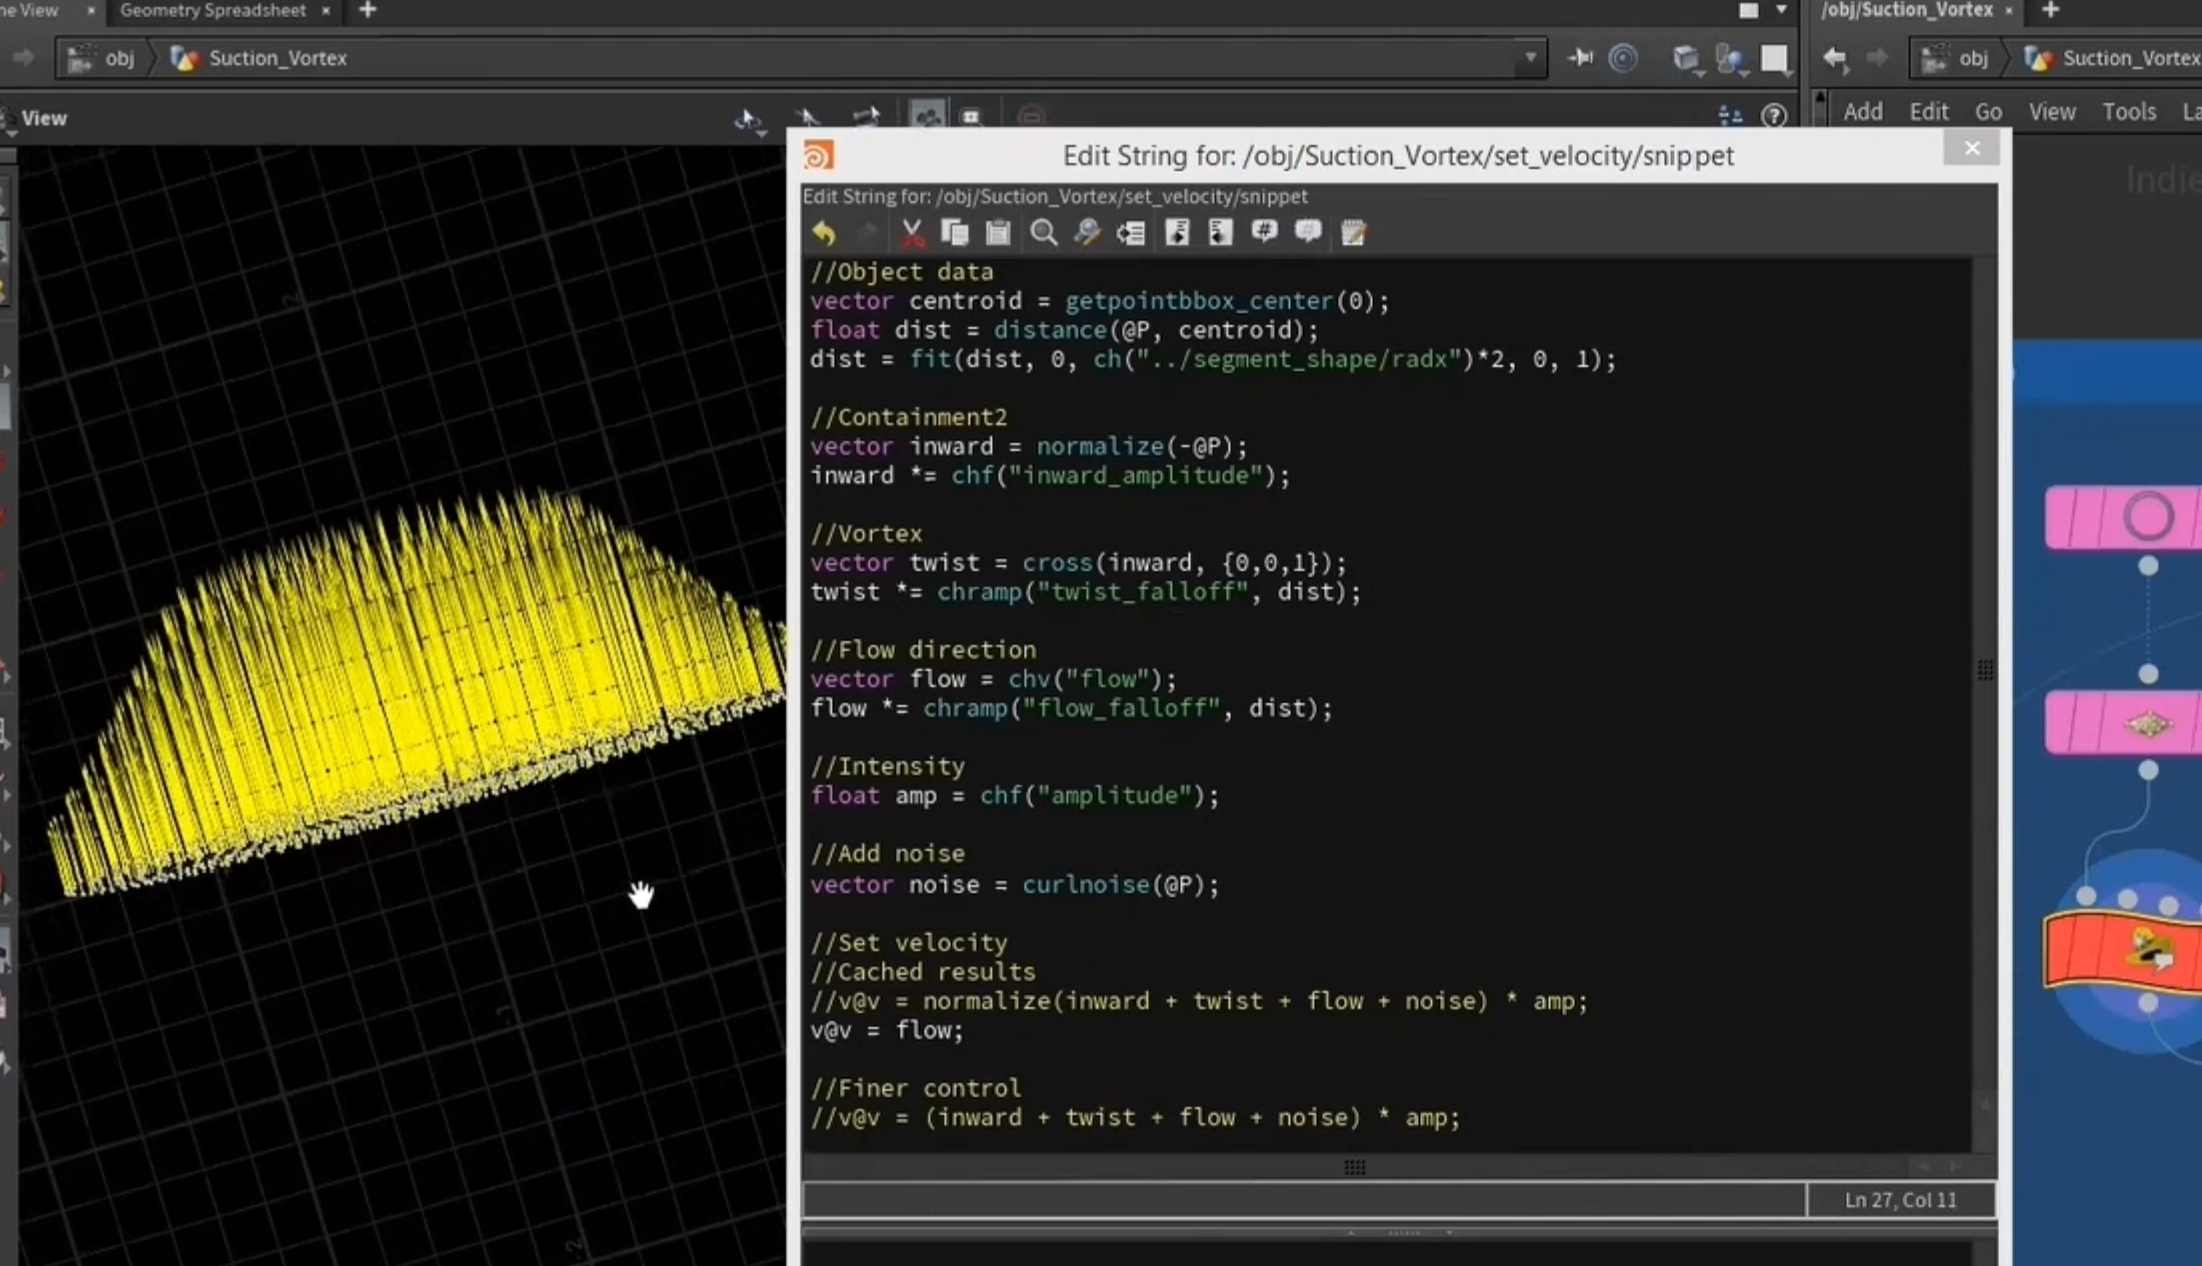Switch to the Geometry Spreadsheet tab
The width and height of the screenshot is (2202, 1266).
(x=213, y=10)
